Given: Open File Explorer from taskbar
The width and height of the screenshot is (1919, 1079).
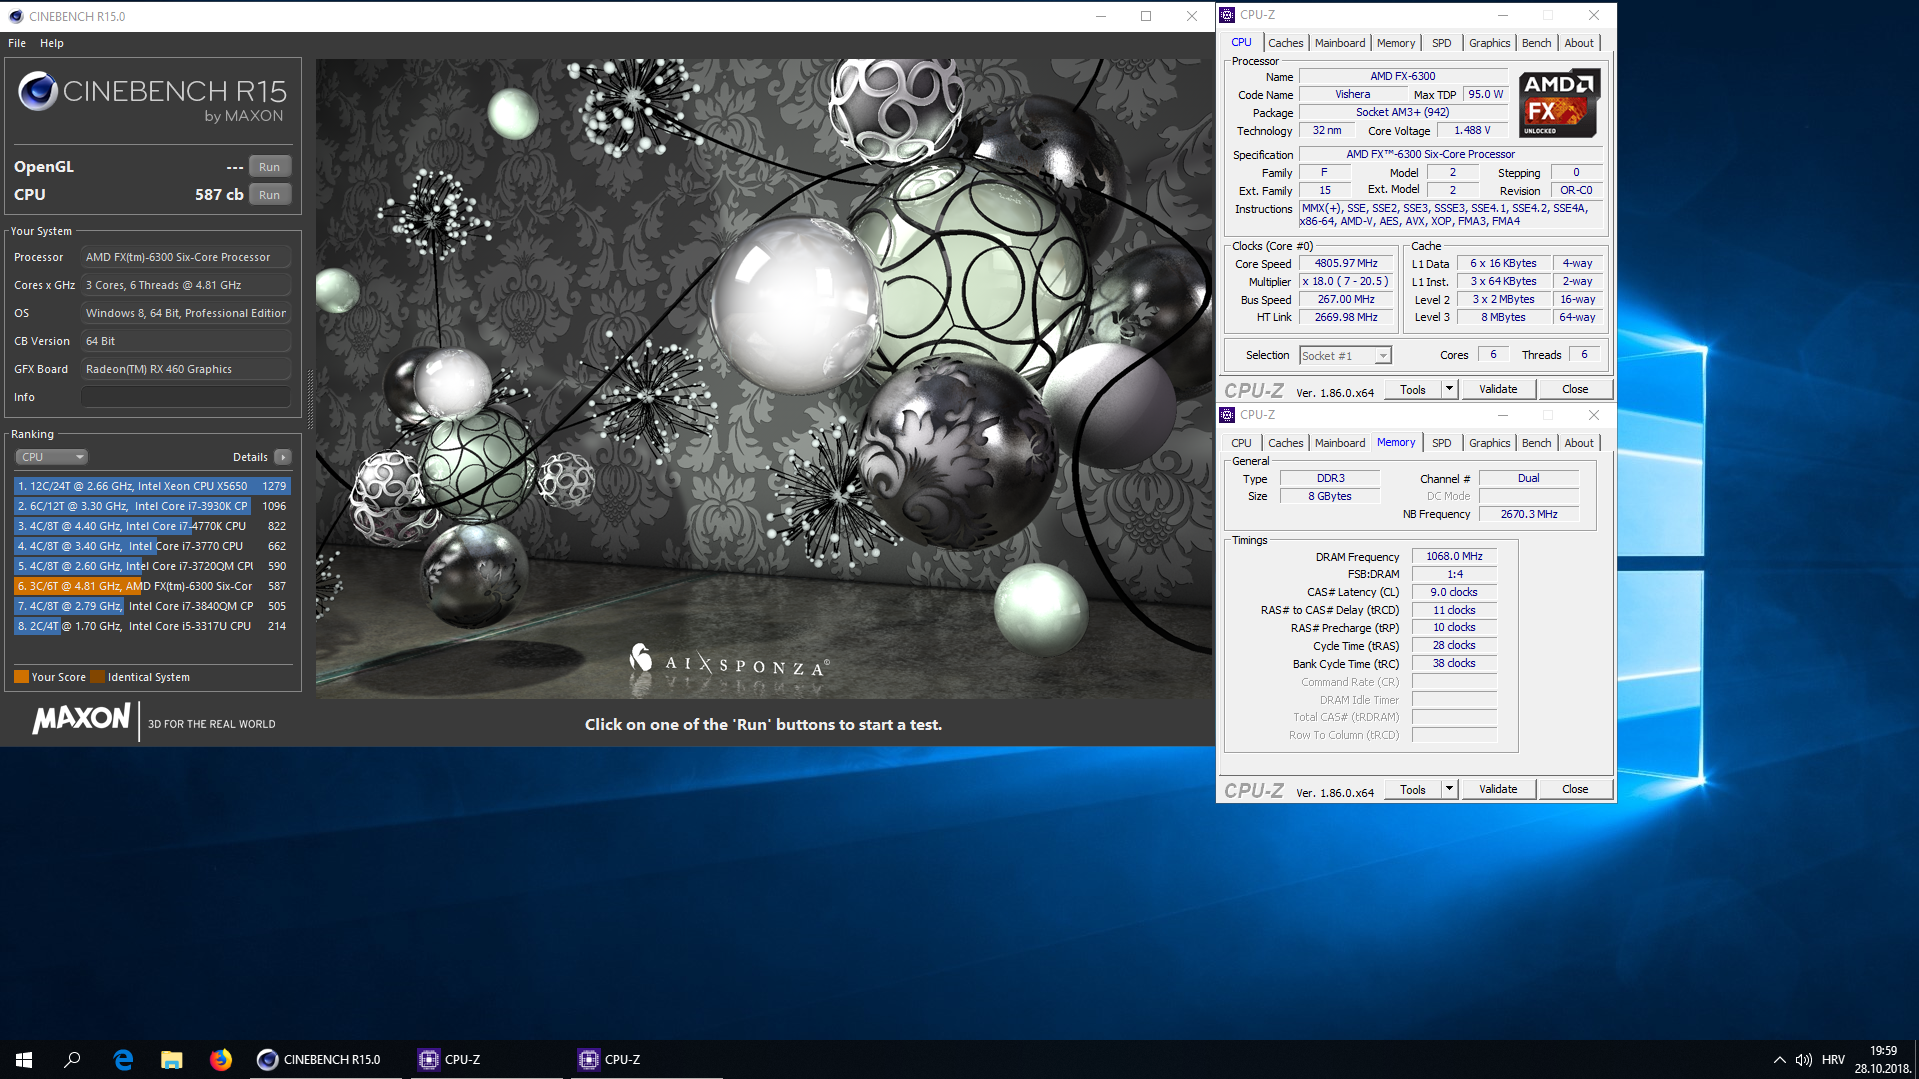Looking at the screenshot, I should pos(172,1059).
